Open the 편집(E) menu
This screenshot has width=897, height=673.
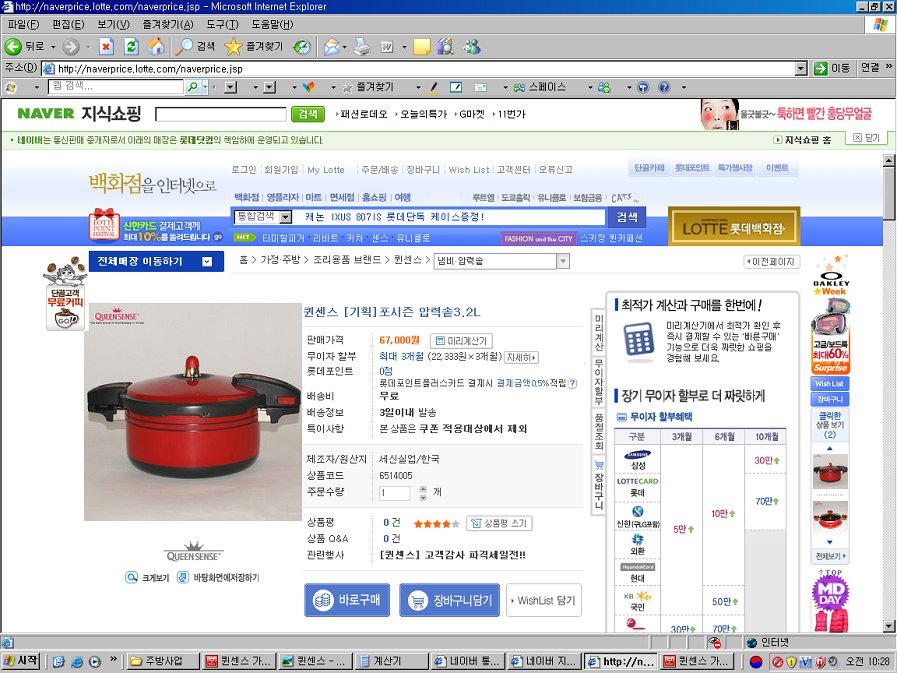[68, 24]
